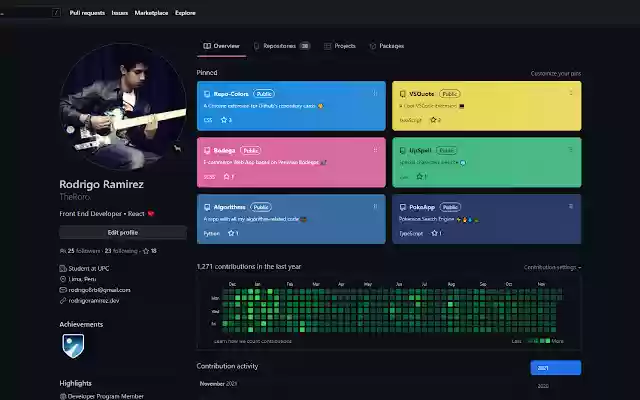
Task: Click the VSQuote repository icon
Action: click(x=402, y=94)
